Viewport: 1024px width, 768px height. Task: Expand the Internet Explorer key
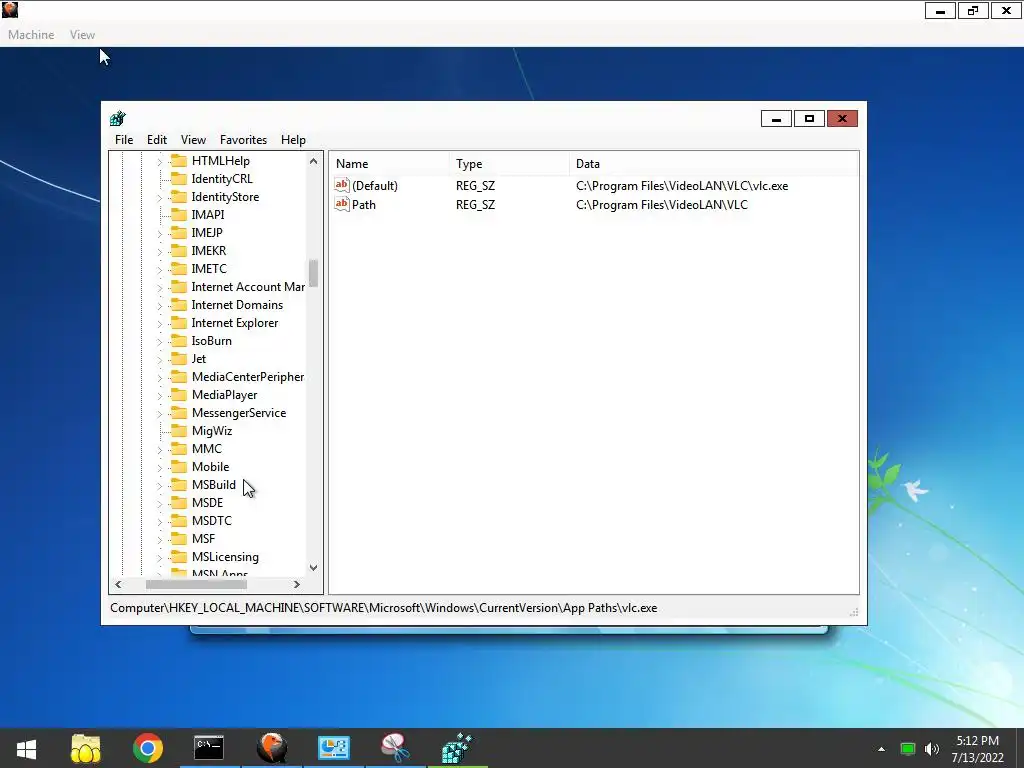159,323
